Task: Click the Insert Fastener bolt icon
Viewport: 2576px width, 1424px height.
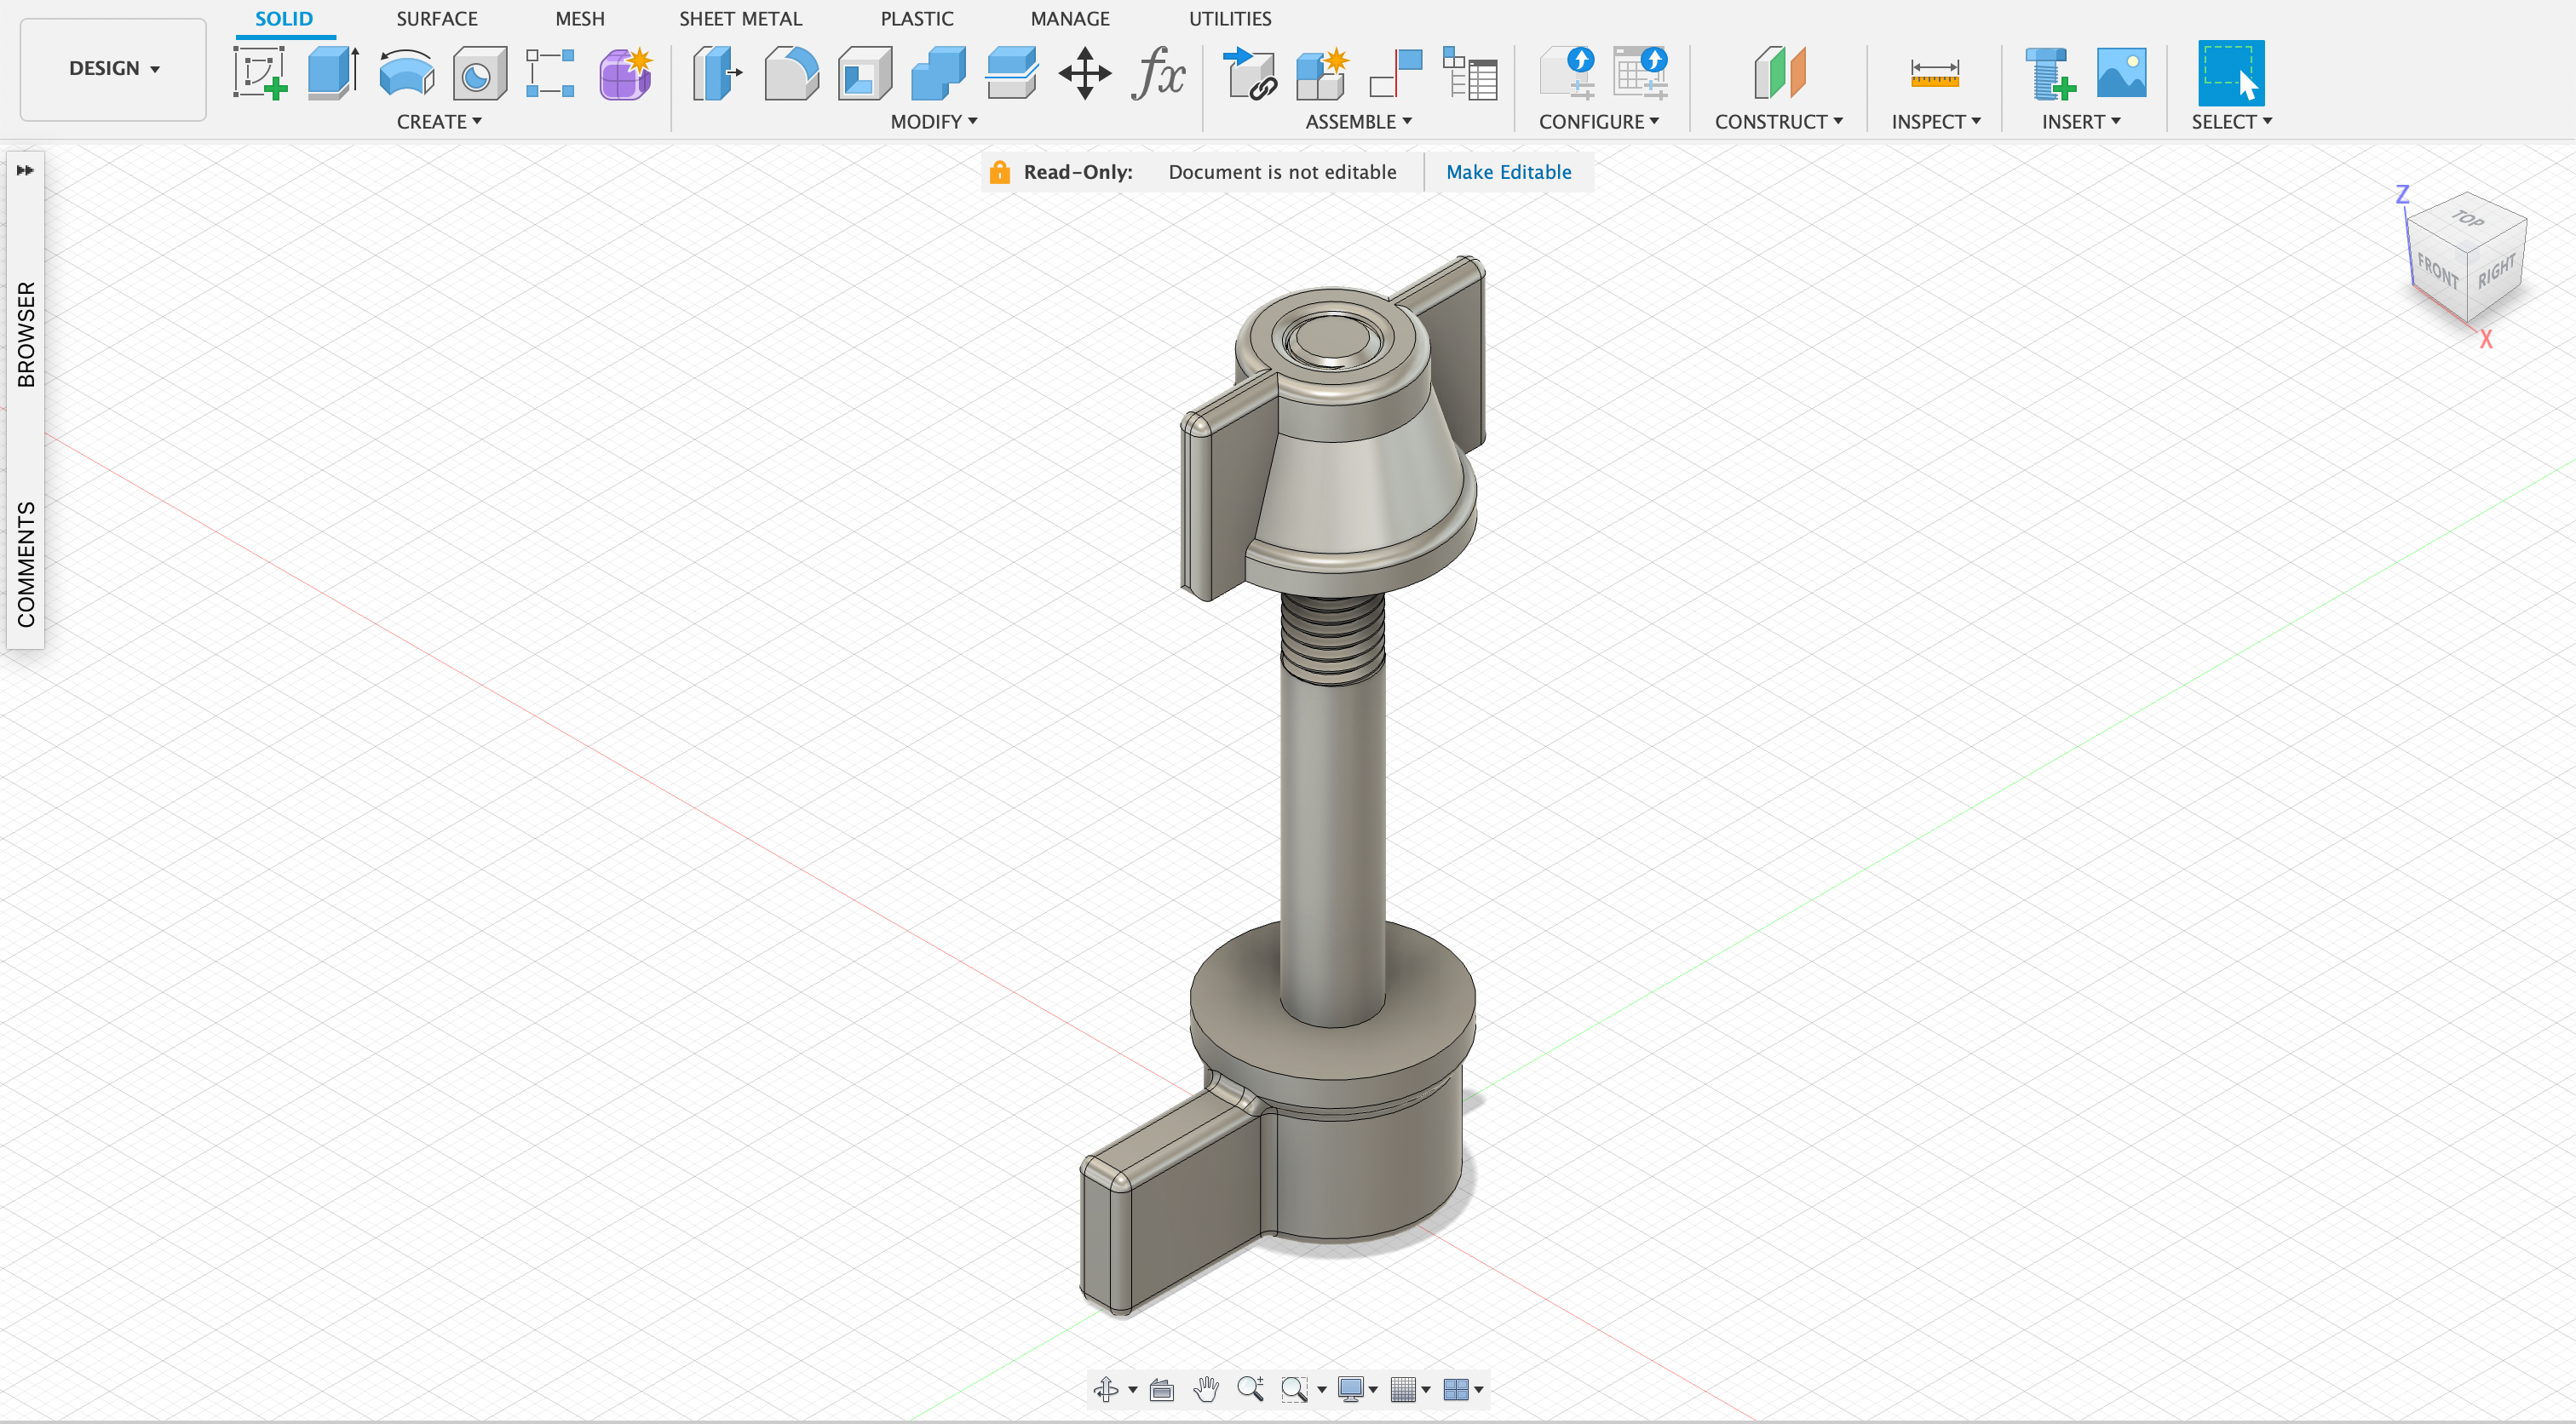Action: (x=2050, y=73)
